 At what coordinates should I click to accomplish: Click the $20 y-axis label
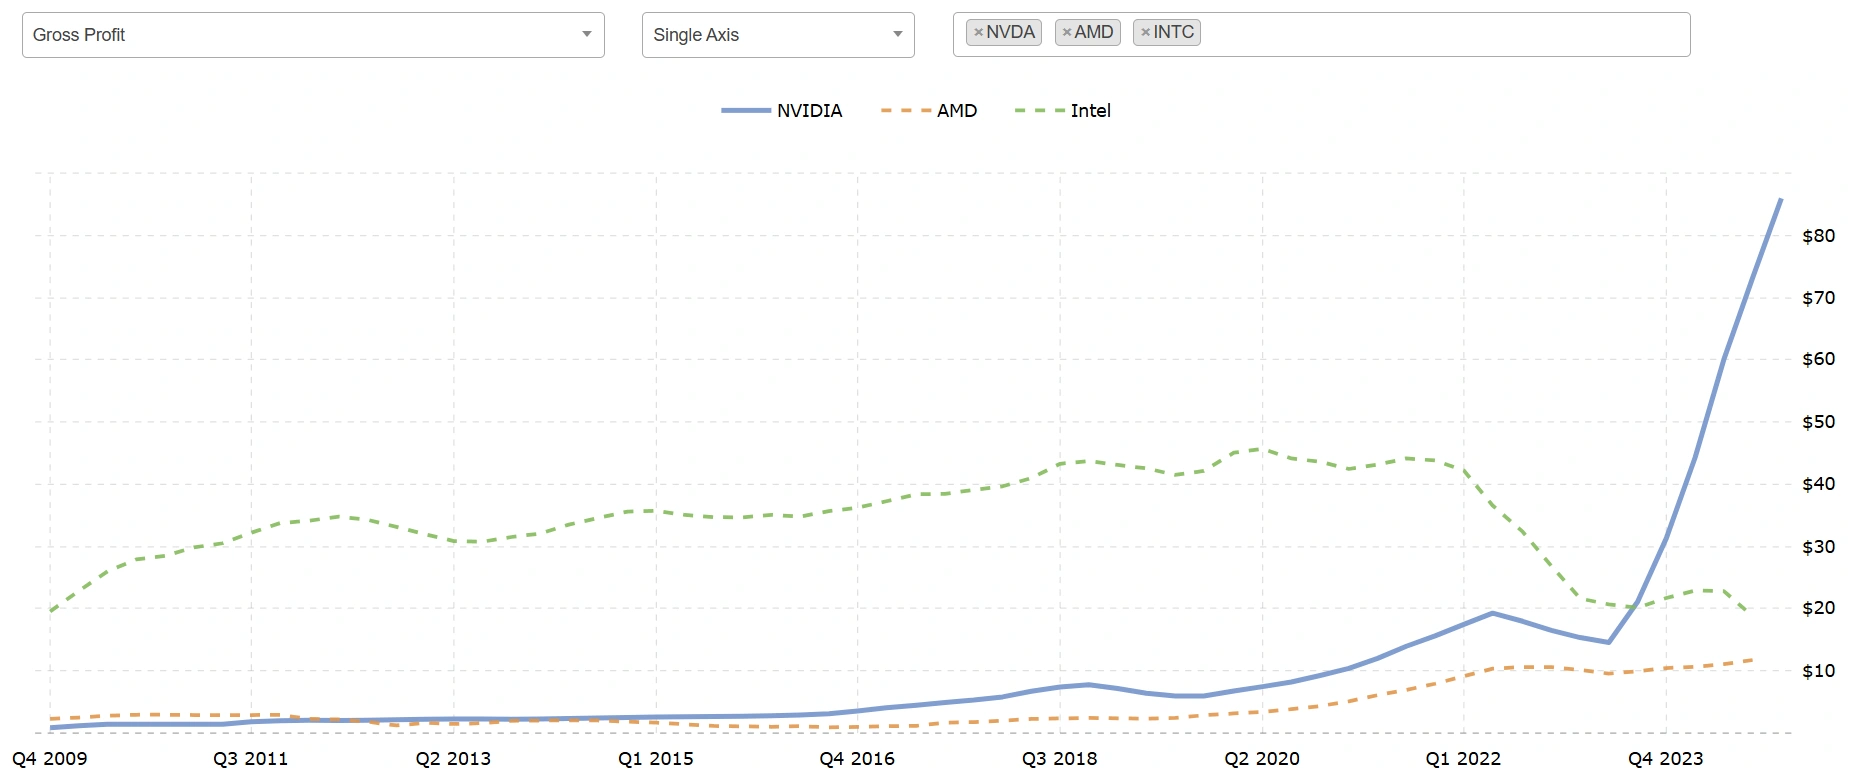(x=1819, y=608)
